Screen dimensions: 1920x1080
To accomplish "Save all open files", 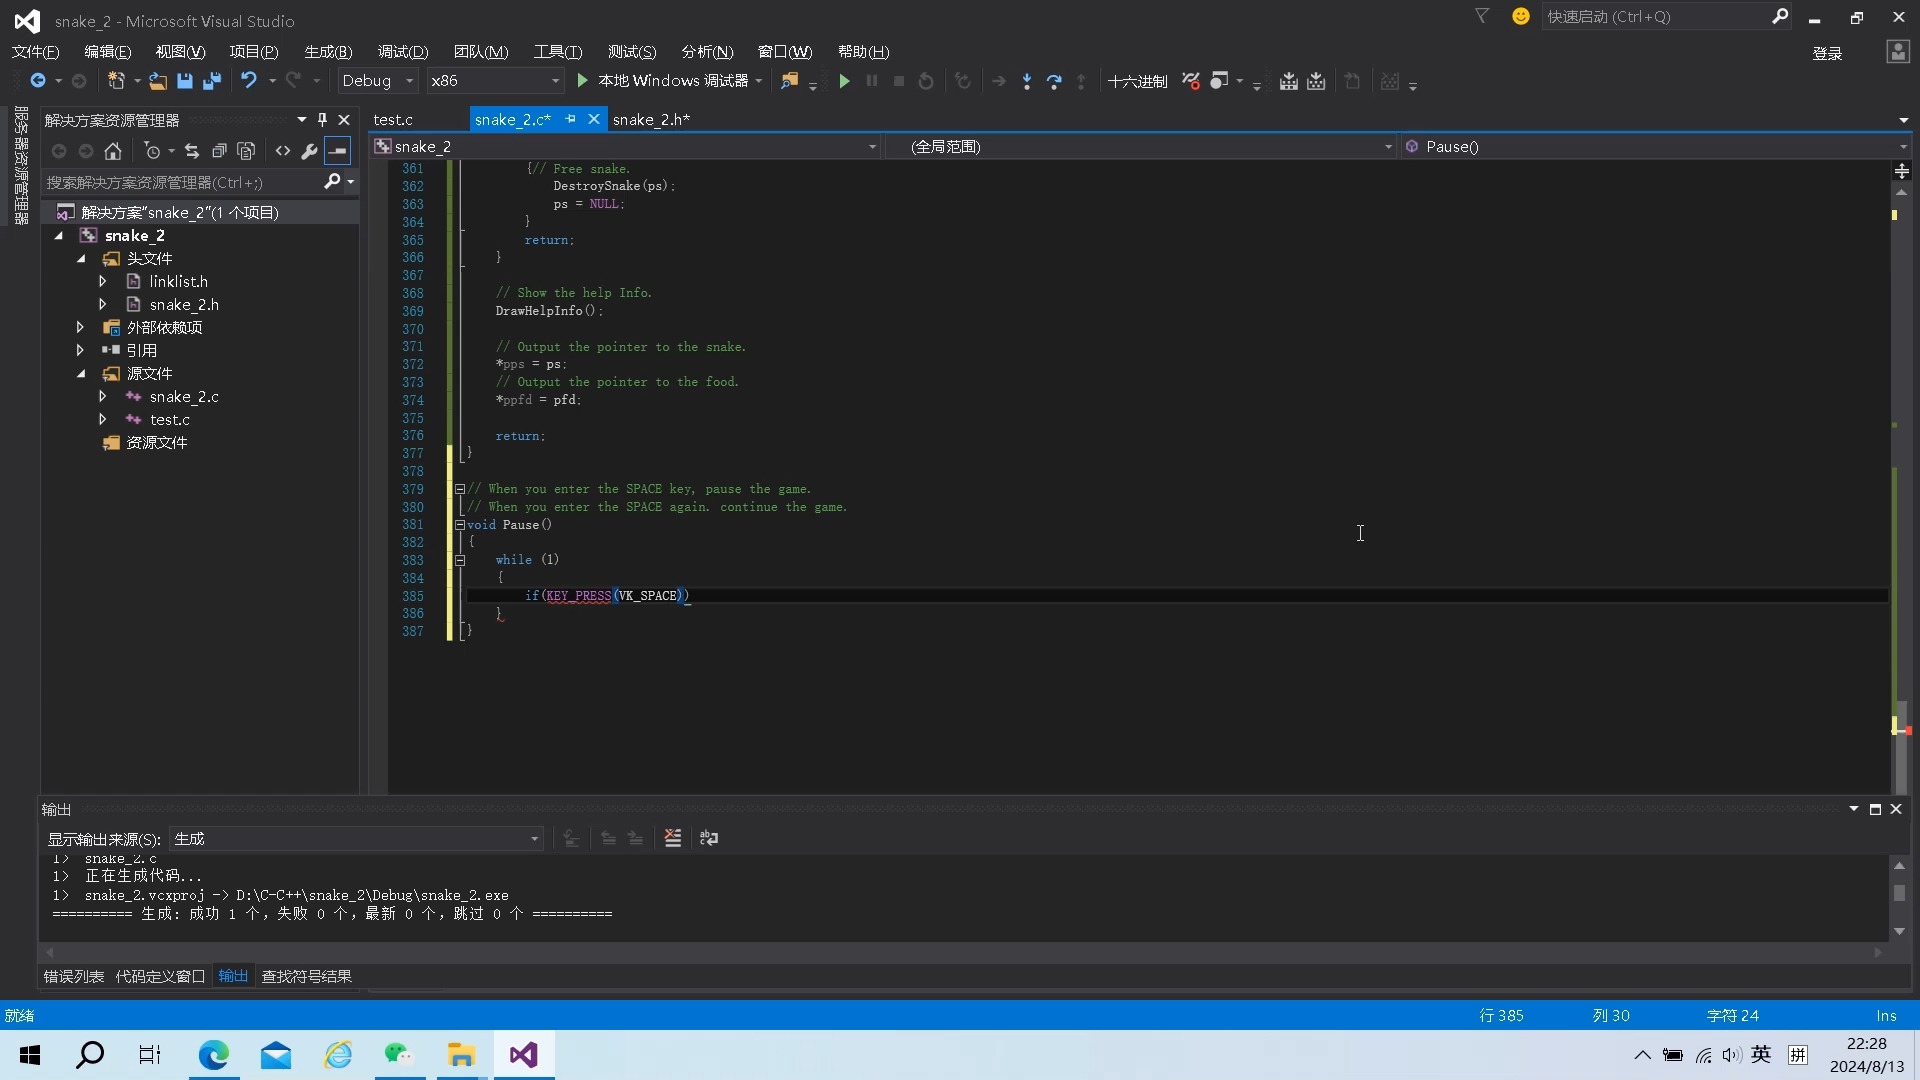I will (x=212, y=81).
